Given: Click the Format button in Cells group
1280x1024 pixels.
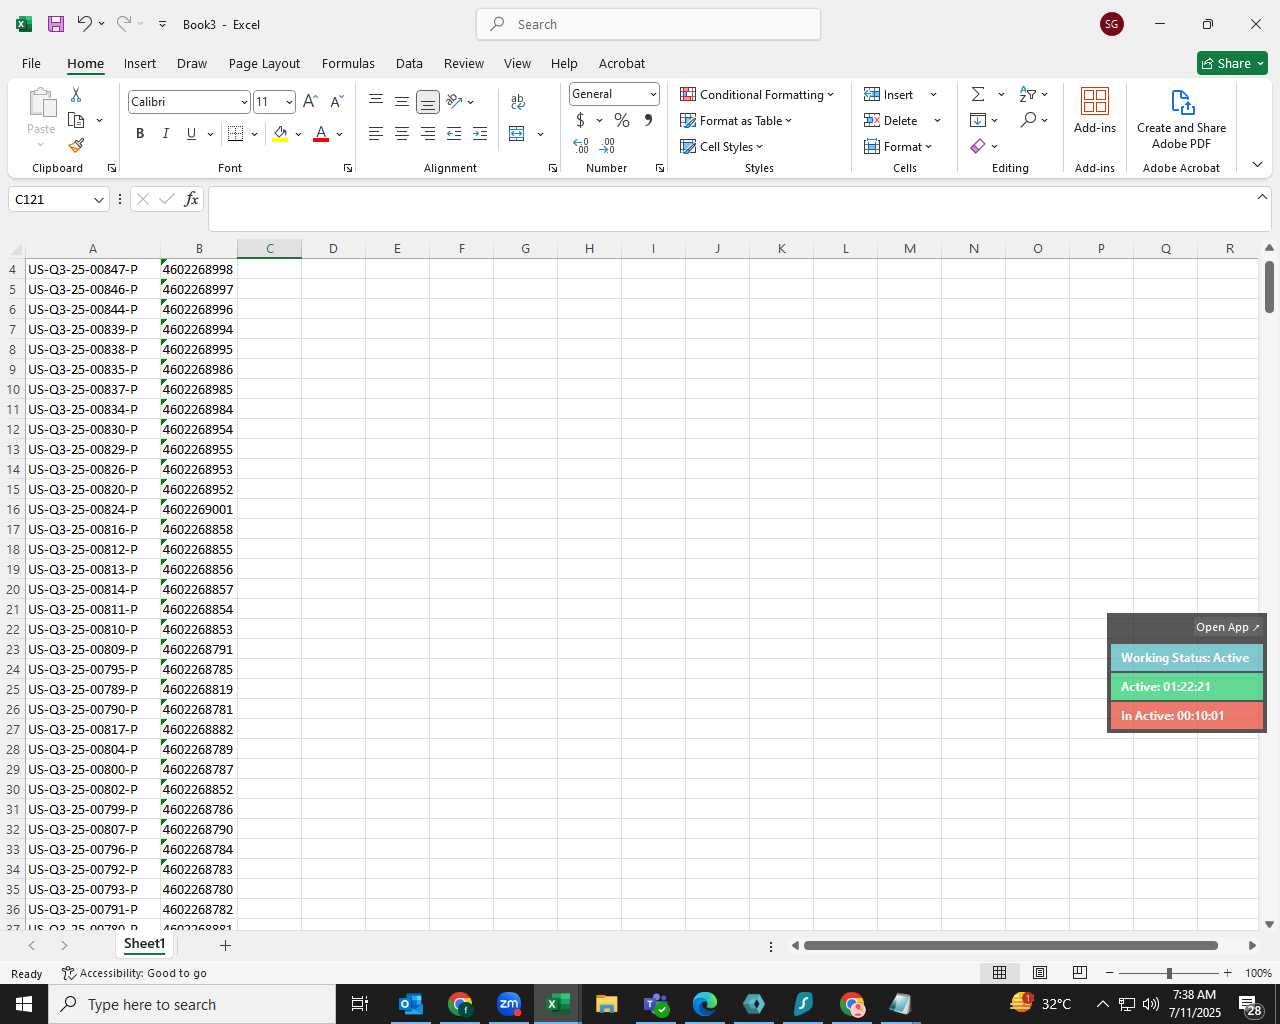Looking at the screenshot, I should [x=898, y=146].
